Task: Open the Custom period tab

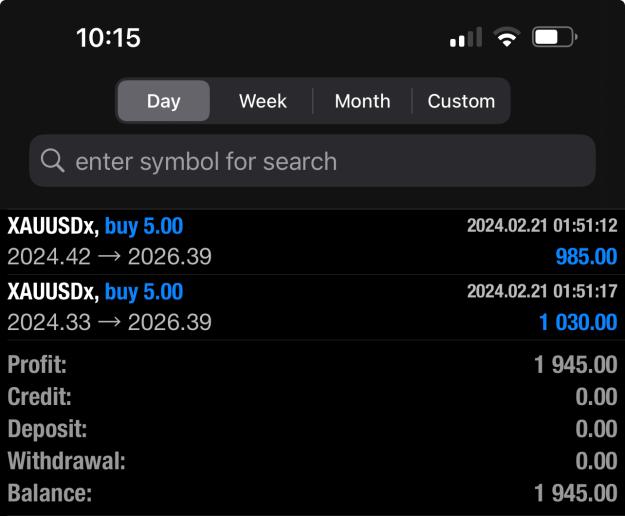Action: pyautogui.click(x=461, y=101)
